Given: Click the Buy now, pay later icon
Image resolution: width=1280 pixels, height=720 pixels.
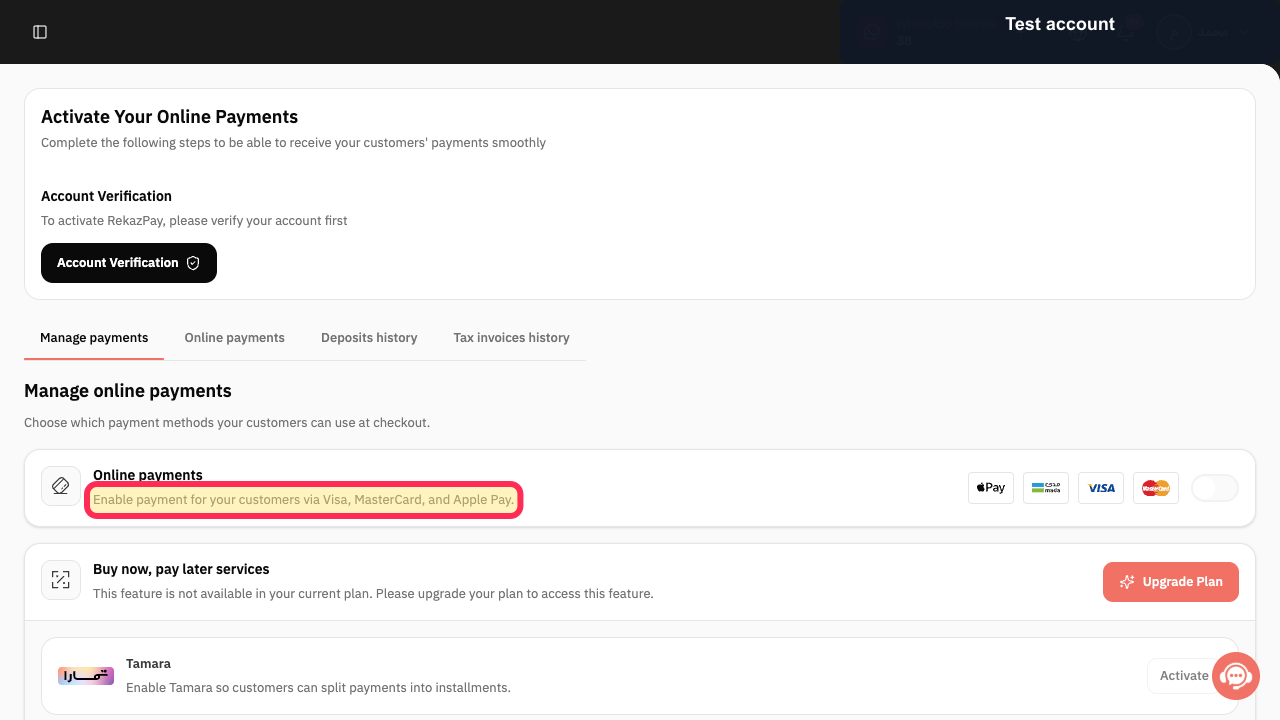Looking at the screenshot, I should (x=61, y=580).
